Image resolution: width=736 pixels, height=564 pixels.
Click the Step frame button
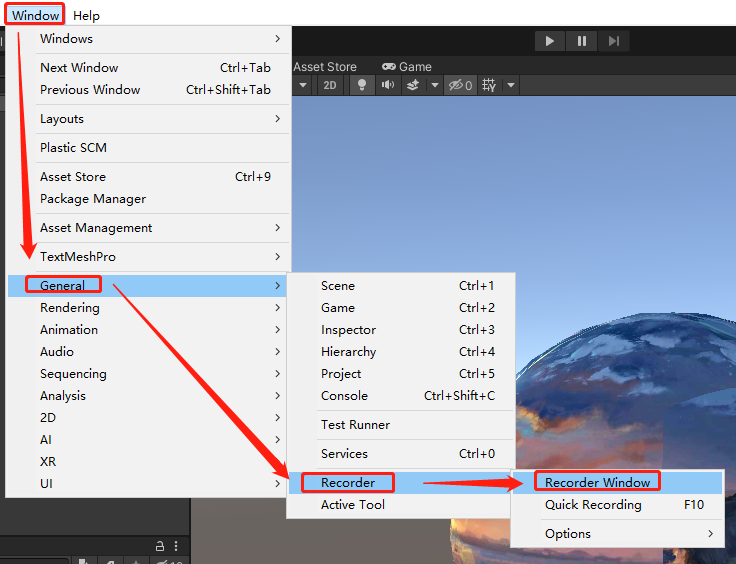pyautogui.click(x=613, y=41)
